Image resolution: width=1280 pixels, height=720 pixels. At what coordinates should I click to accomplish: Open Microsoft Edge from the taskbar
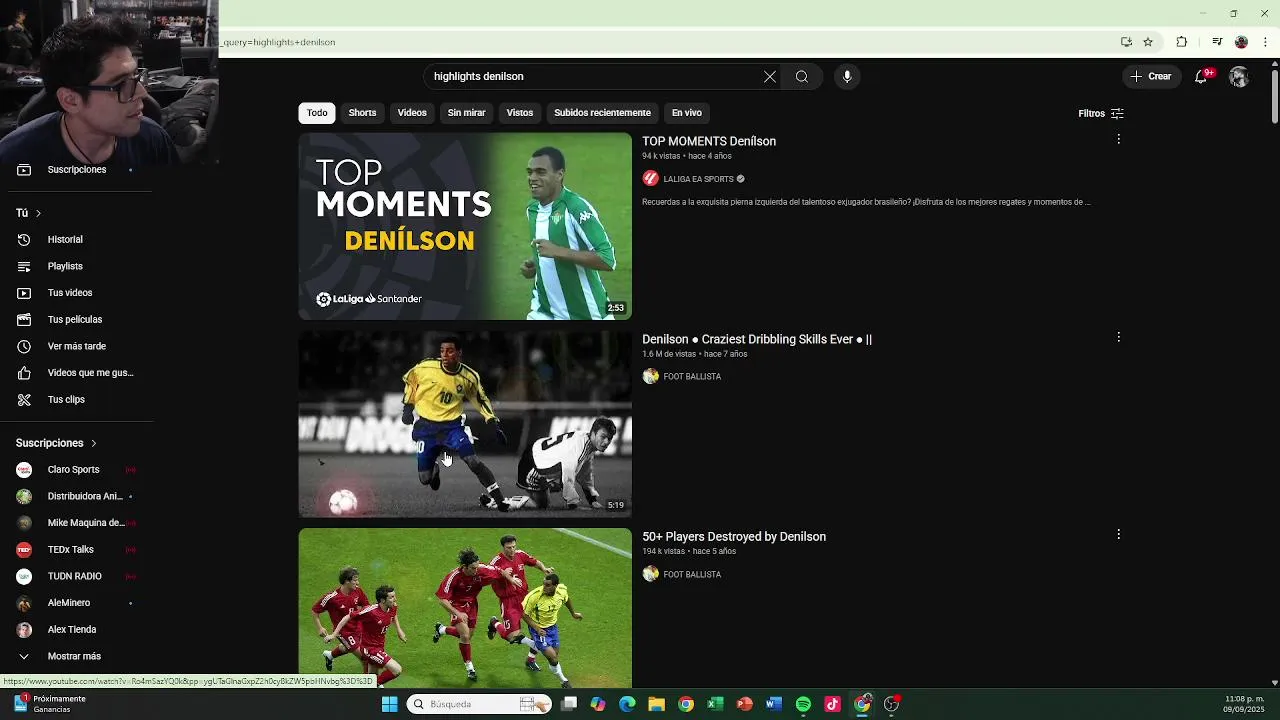[x=627, y=704]
